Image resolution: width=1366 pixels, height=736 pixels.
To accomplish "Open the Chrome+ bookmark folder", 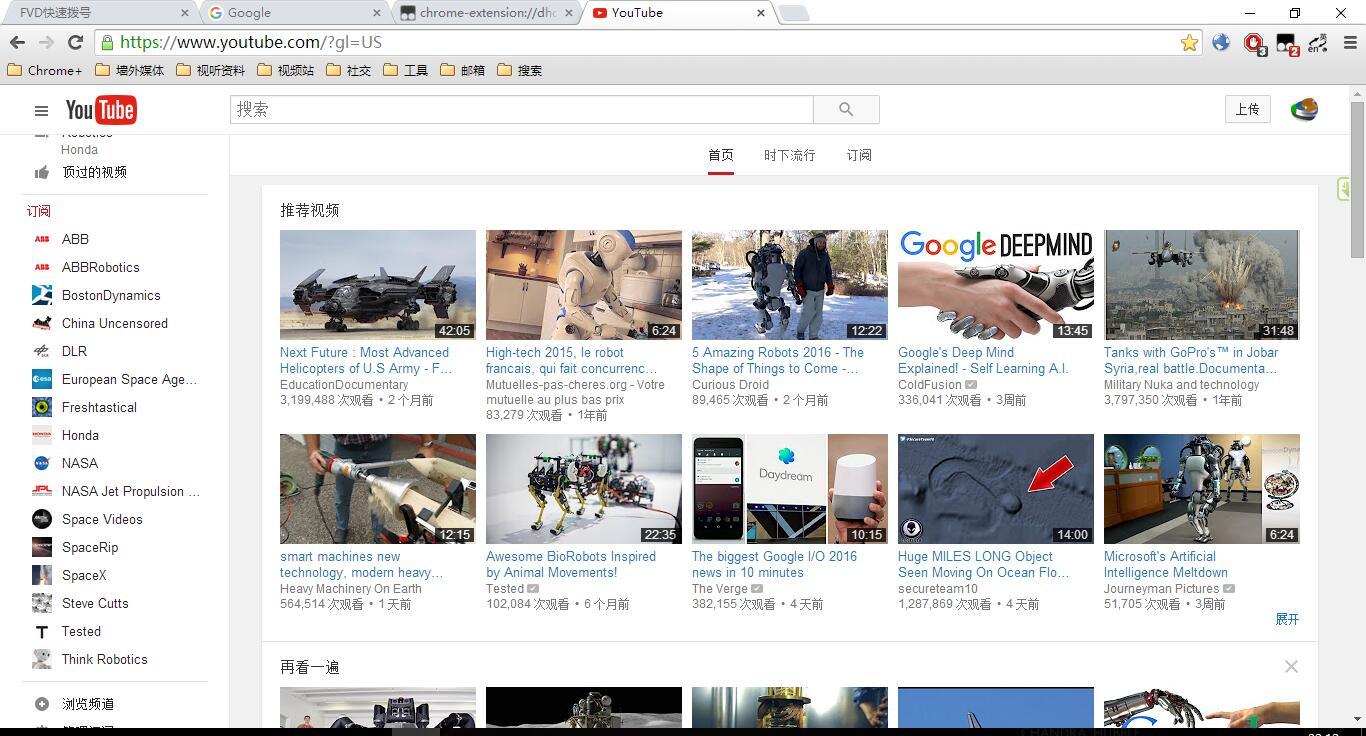I will (x=44, y=70).
